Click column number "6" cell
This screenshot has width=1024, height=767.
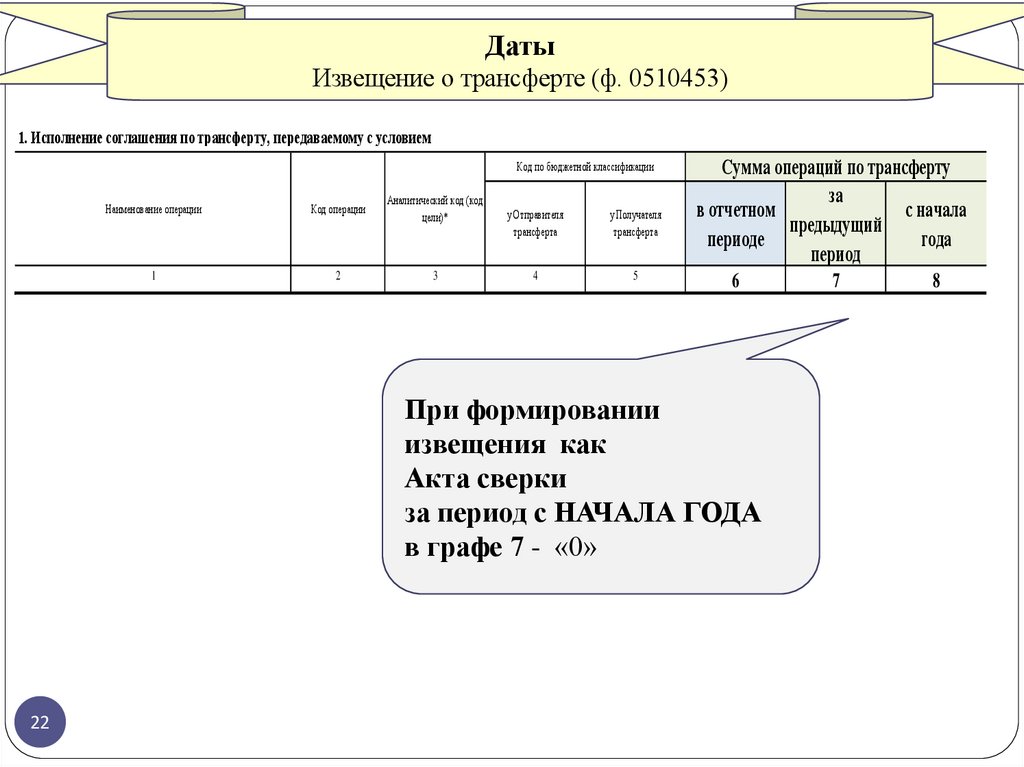[x=735, y=280]
